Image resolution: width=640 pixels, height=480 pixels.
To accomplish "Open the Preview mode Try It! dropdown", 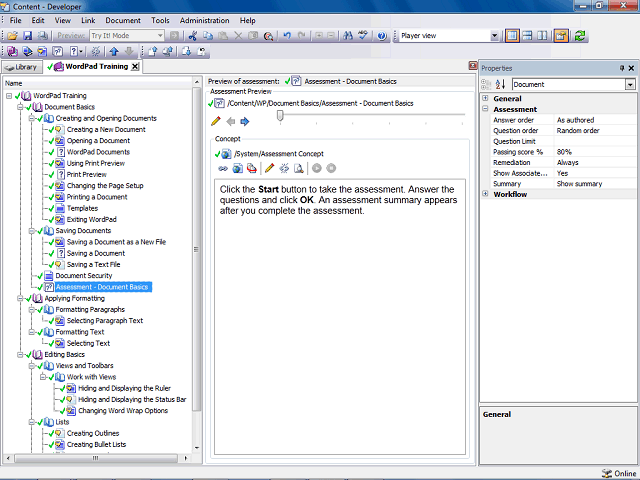I will [x=160, y=36].
